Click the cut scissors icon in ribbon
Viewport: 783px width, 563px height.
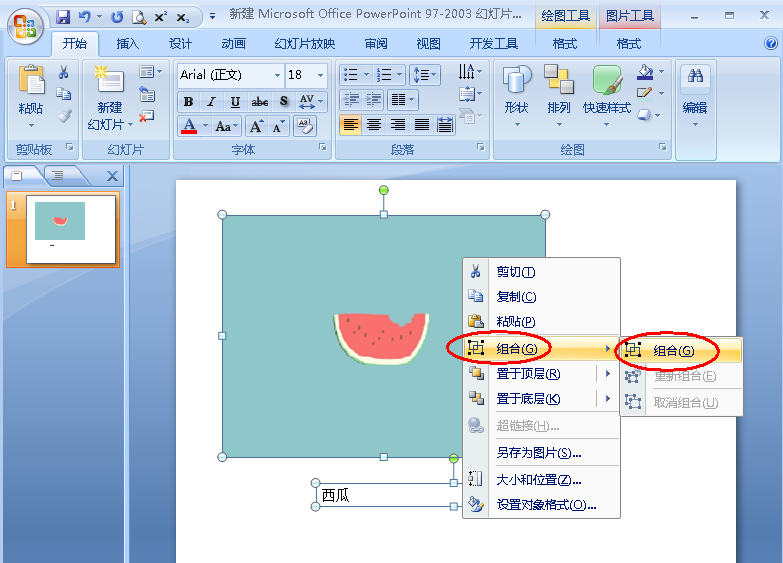pos(64,72)
